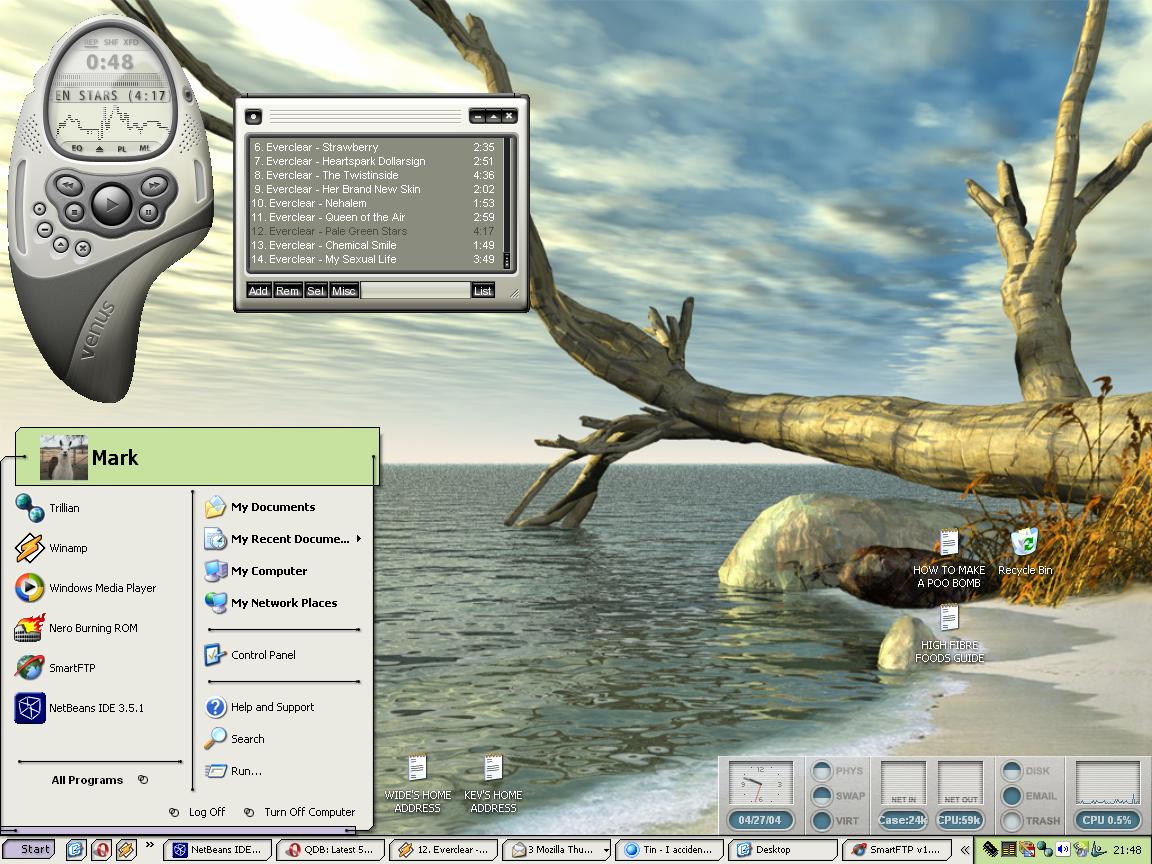Click the volume speaker icon in system tray
1152x864 pixels.
(x=1062, y=849)
